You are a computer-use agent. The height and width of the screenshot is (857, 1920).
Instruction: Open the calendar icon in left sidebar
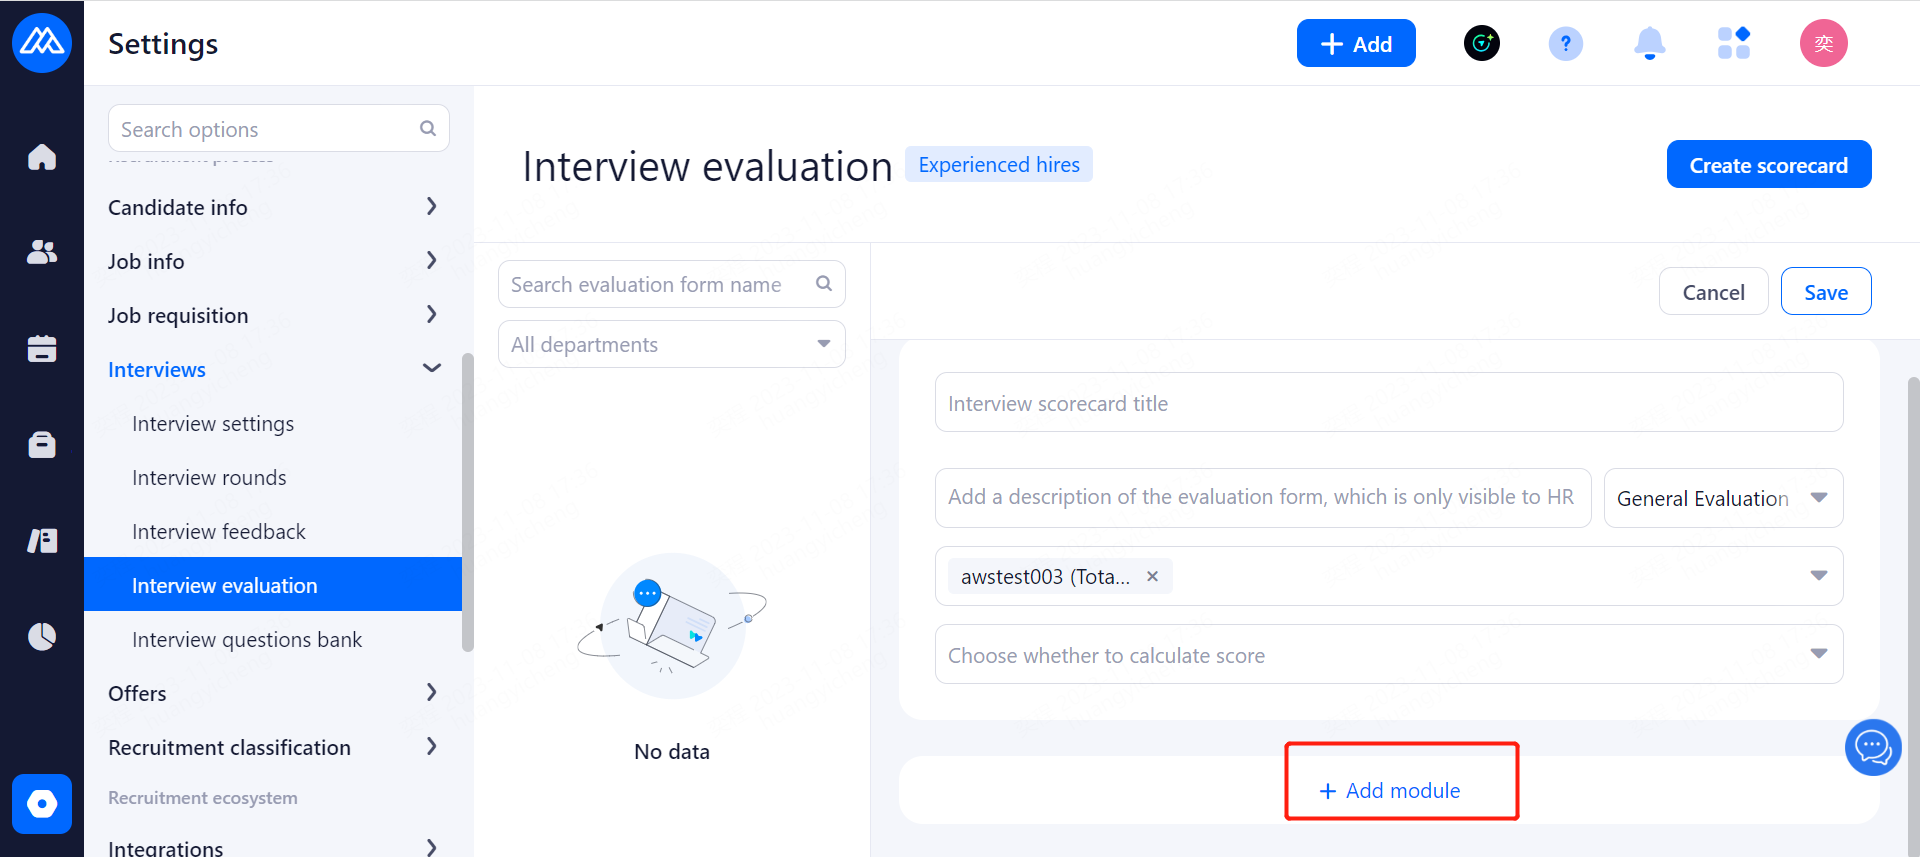pos(42,348)
